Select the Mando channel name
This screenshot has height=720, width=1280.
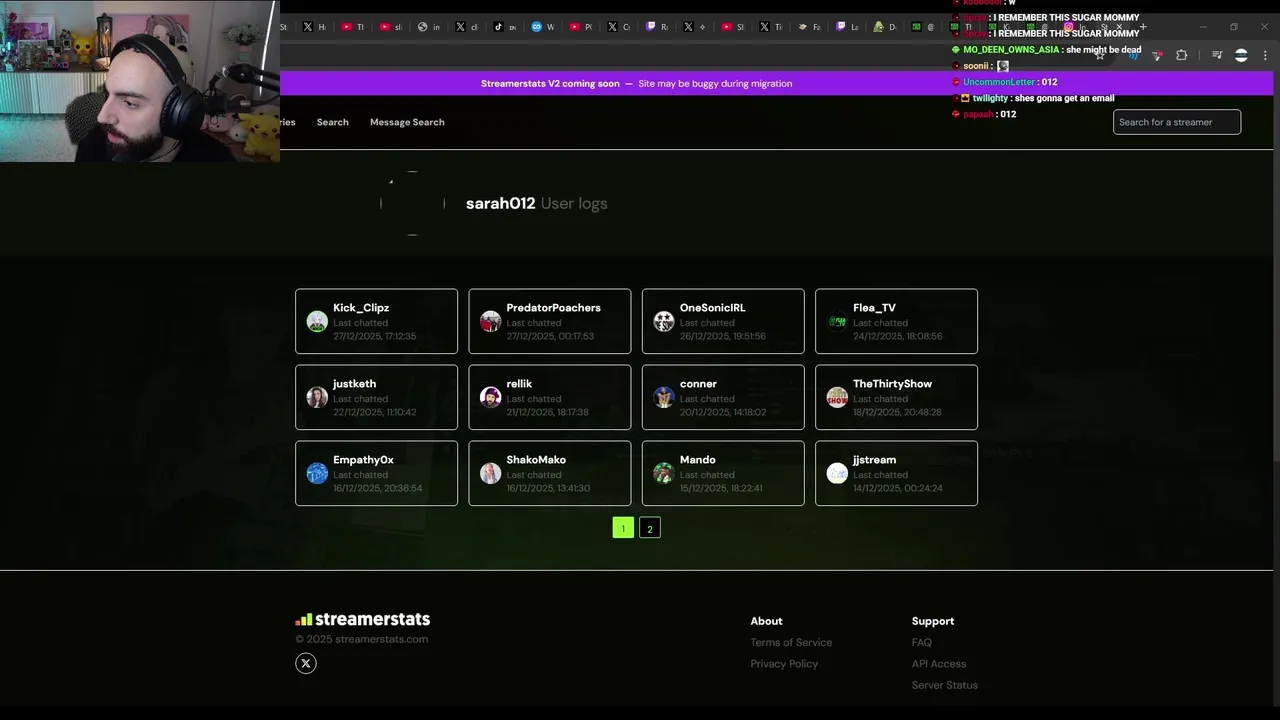pos(697,460)
